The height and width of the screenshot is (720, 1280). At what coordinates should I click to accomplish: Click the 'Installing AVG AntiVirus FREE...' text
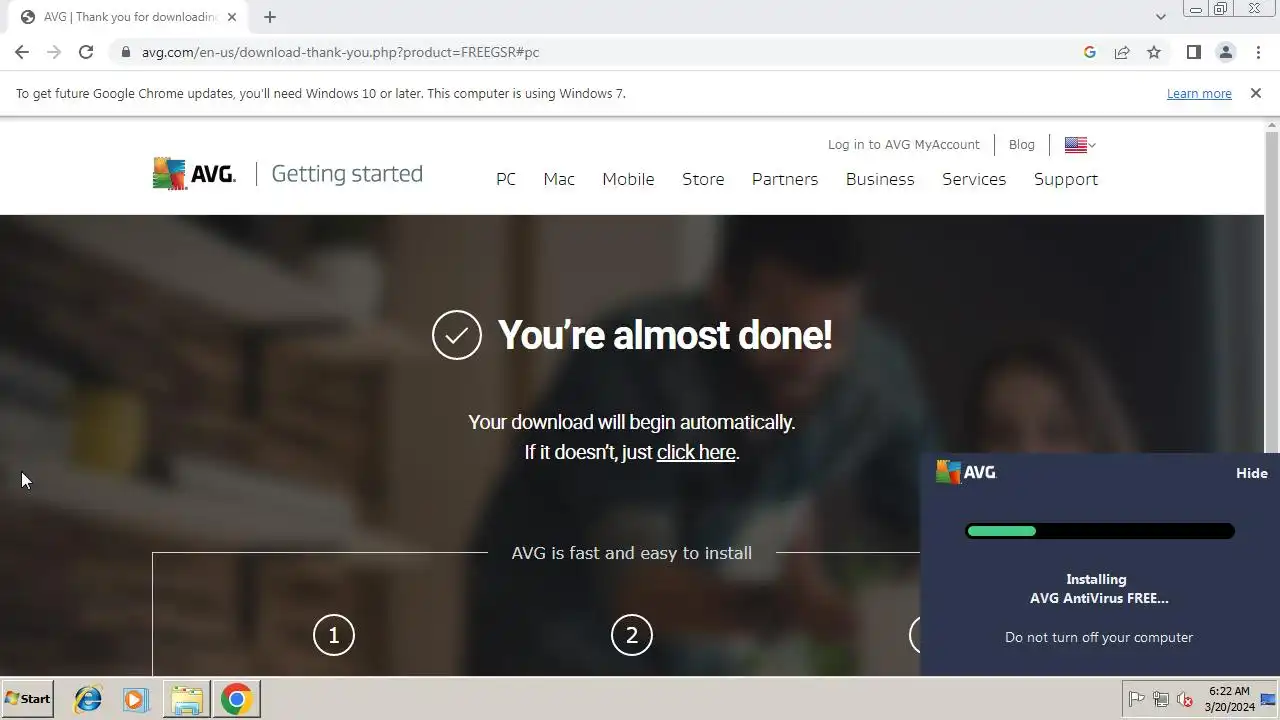click(x=1099, y=589)
